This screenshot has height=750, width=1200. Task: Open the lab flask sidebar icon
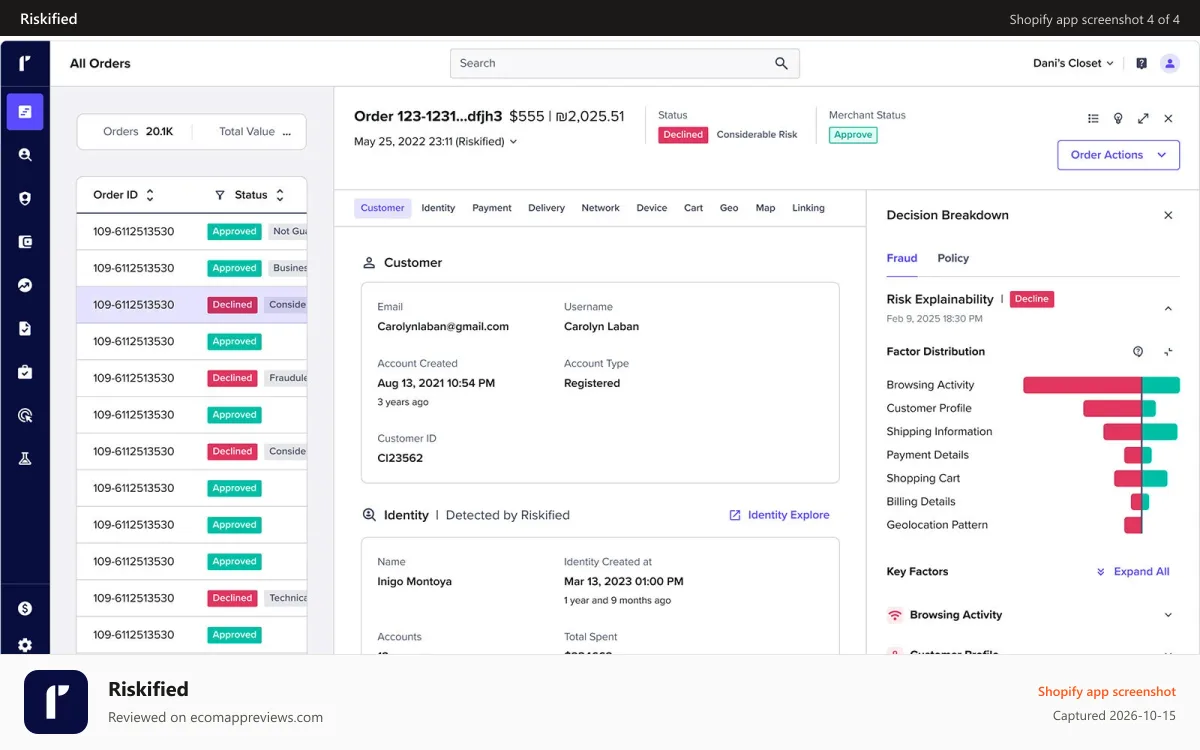click(x=25, y=458)
